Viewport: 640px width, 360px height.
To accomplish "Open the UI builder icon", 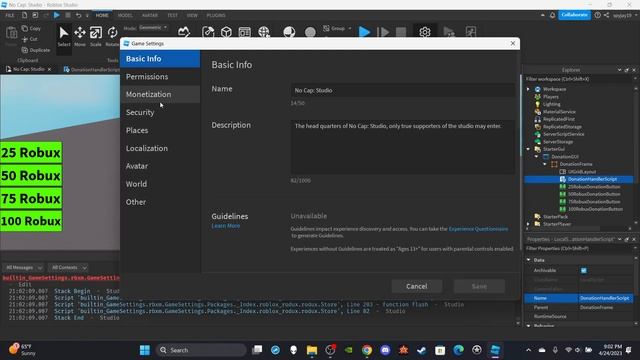I will click(x=244, y=32).
